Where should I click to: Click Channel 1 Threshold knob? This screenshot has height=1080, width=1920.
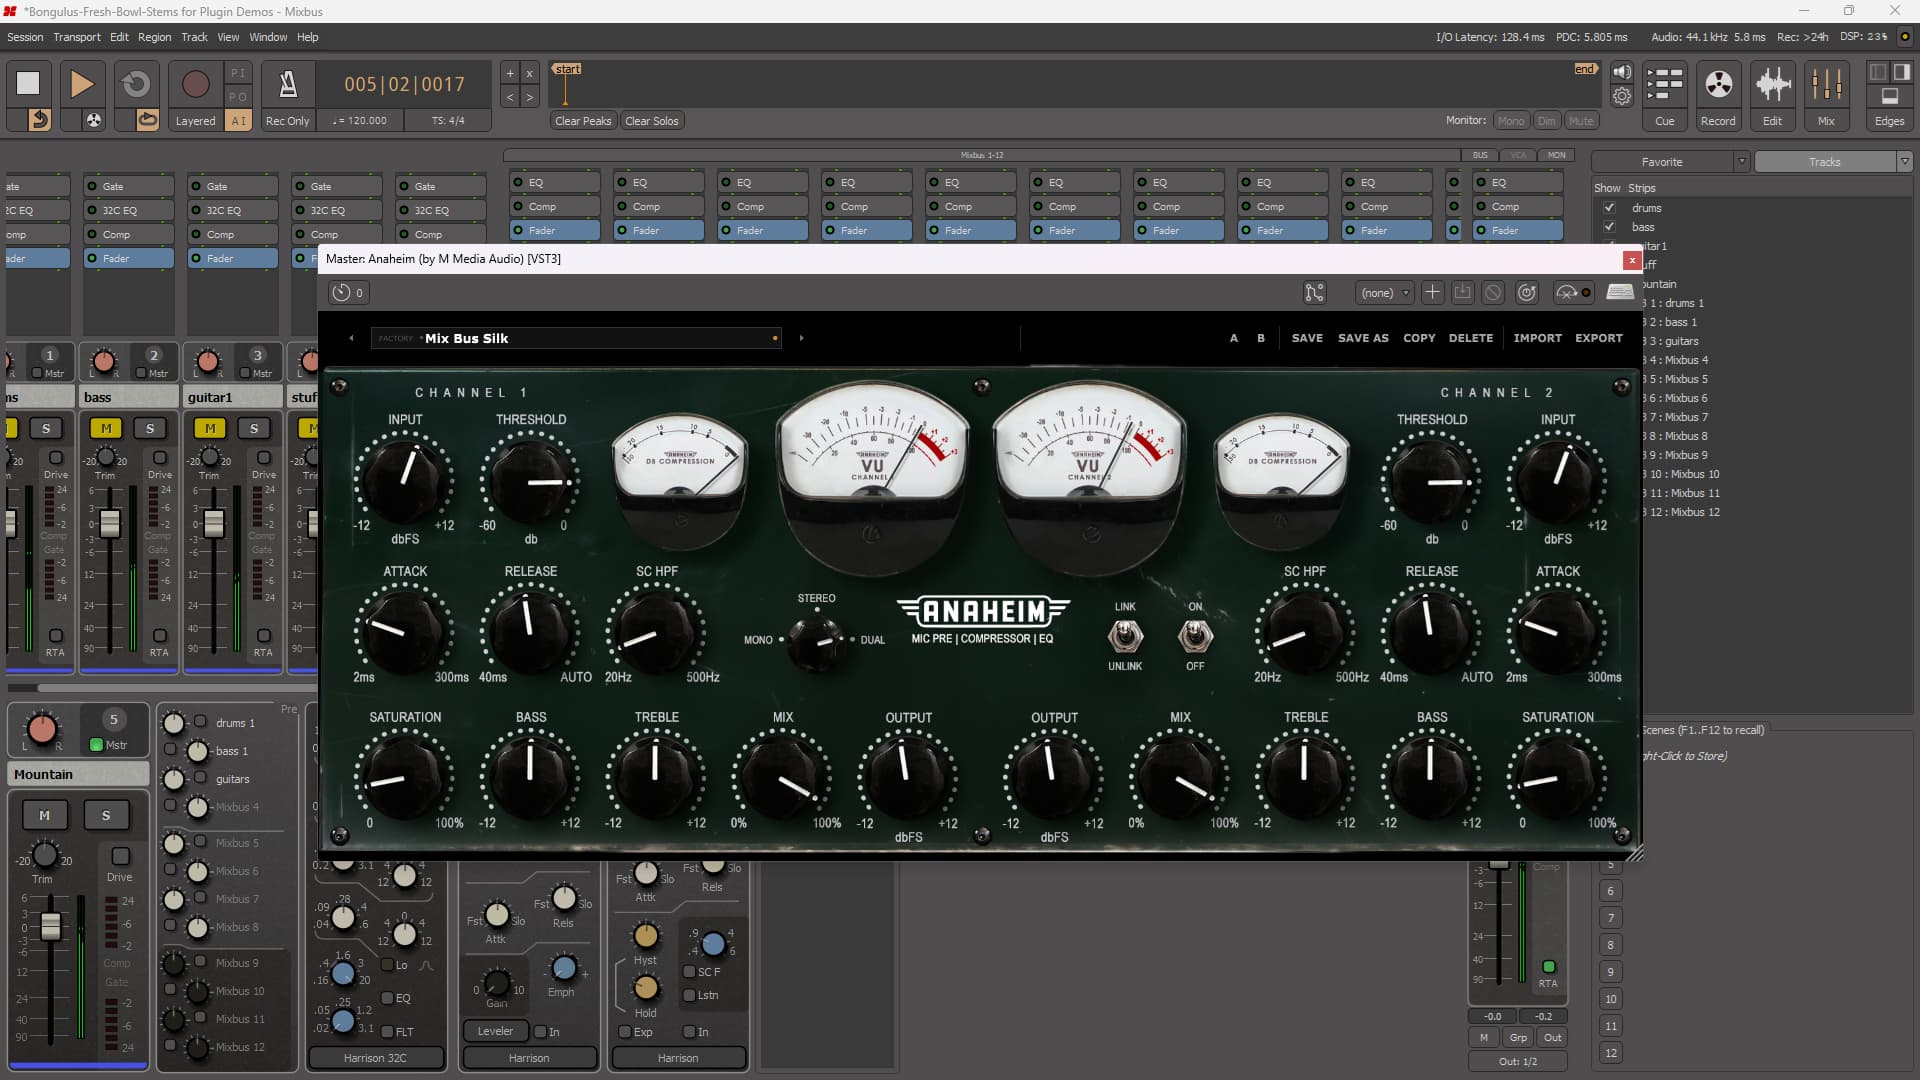tap(530, 480)
